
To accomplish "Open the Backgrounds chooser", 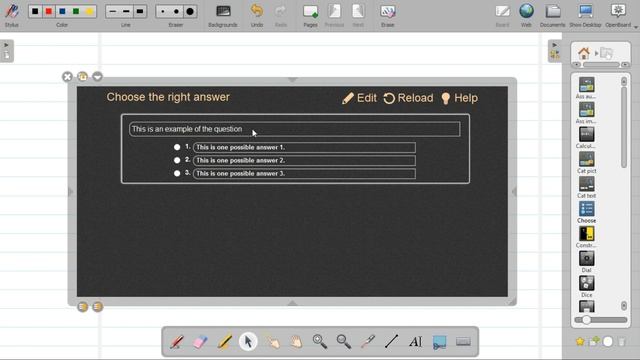I will [x=223, y=15].
